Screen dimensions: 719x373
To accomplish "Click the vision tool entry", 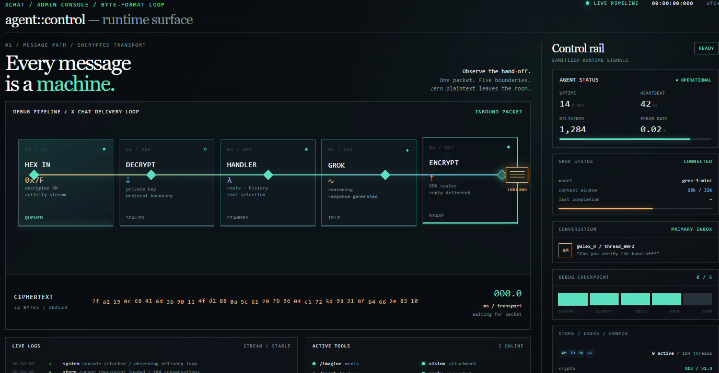I will (x=449, y=363).
